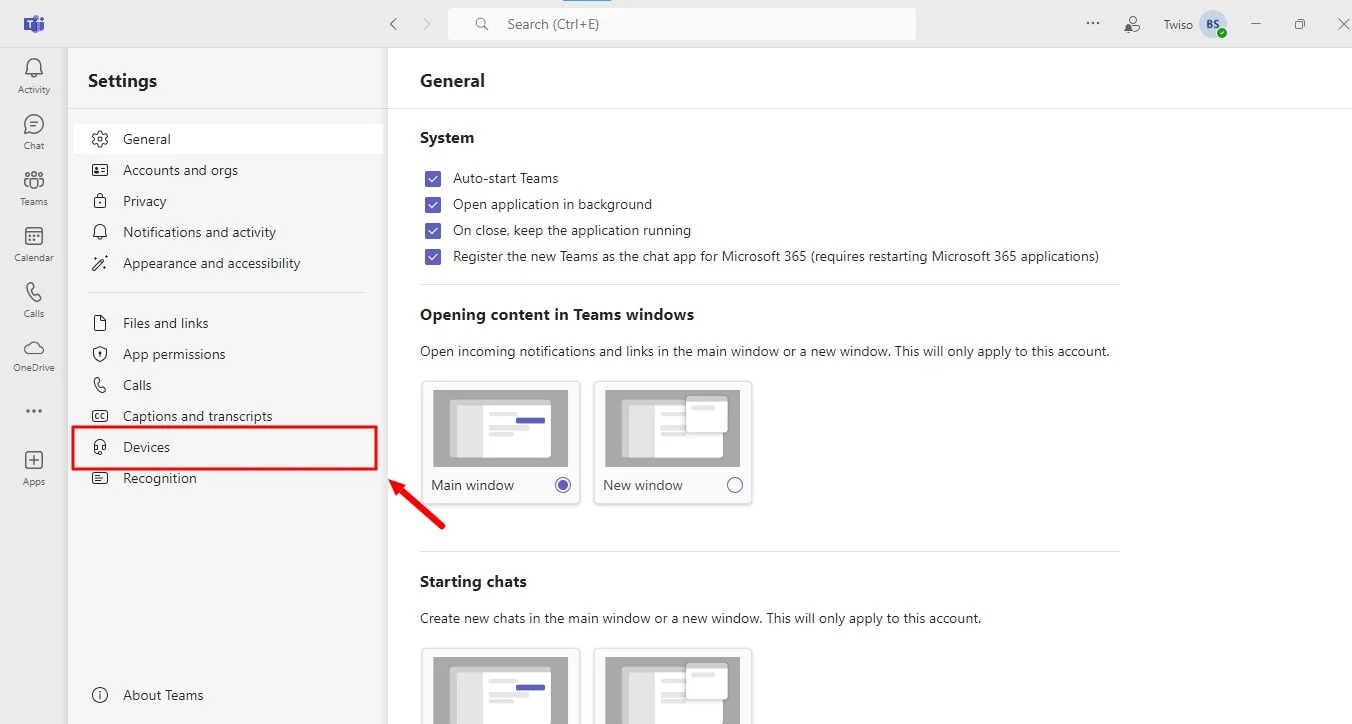The height and width of the screenshot is (724, 1352).
Task: Open the Calendar icon in sidebar
Action: pos(34,236)
